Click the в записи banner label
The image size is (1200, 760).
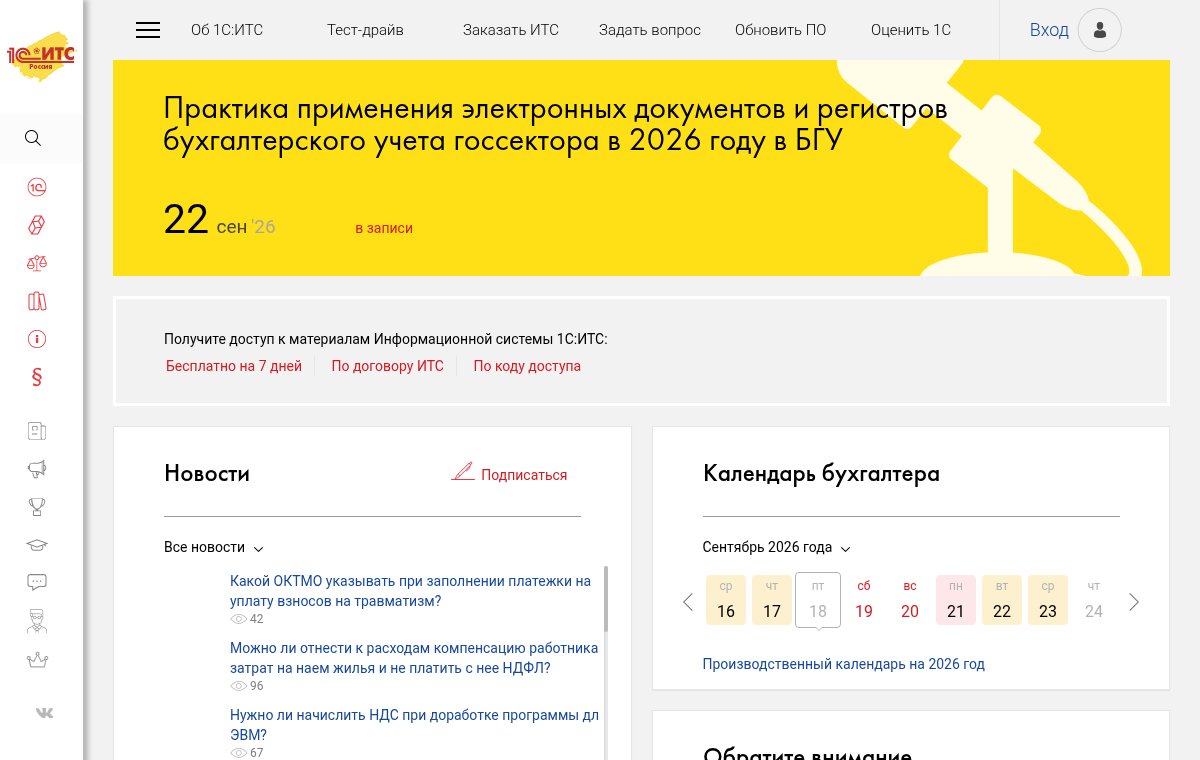tap(384, 228)
